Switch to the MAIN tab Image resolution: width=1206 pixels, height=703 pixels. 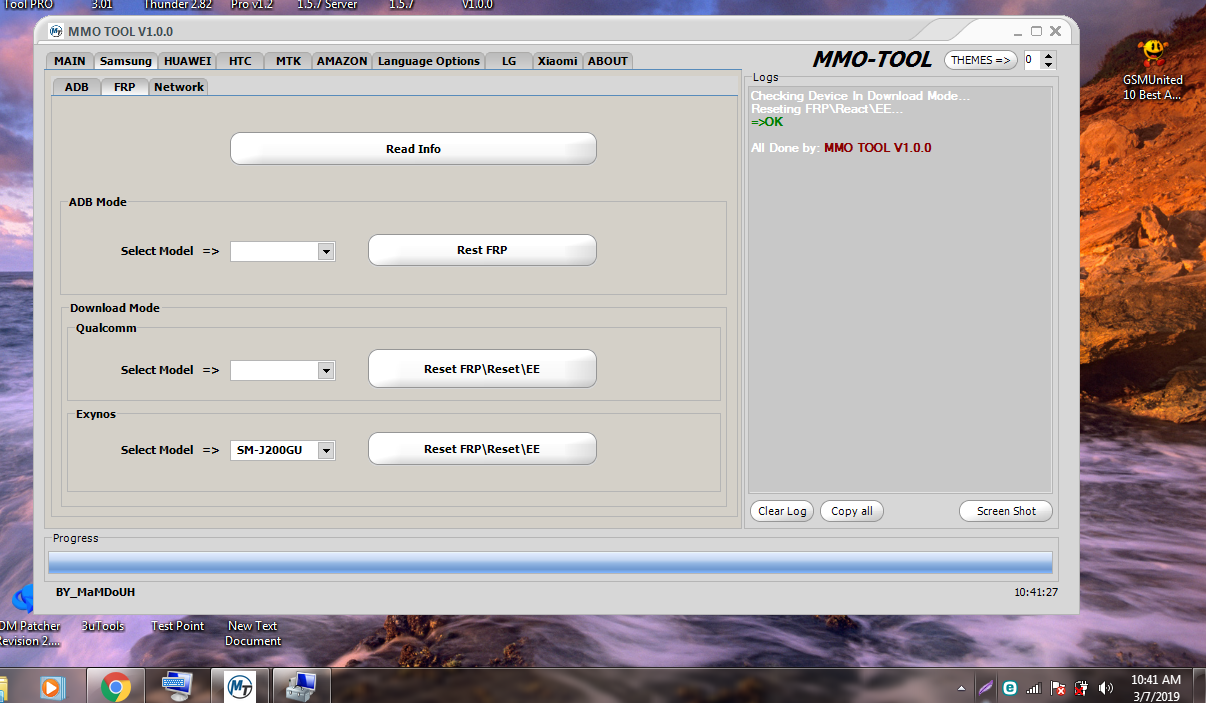point(70,61)
